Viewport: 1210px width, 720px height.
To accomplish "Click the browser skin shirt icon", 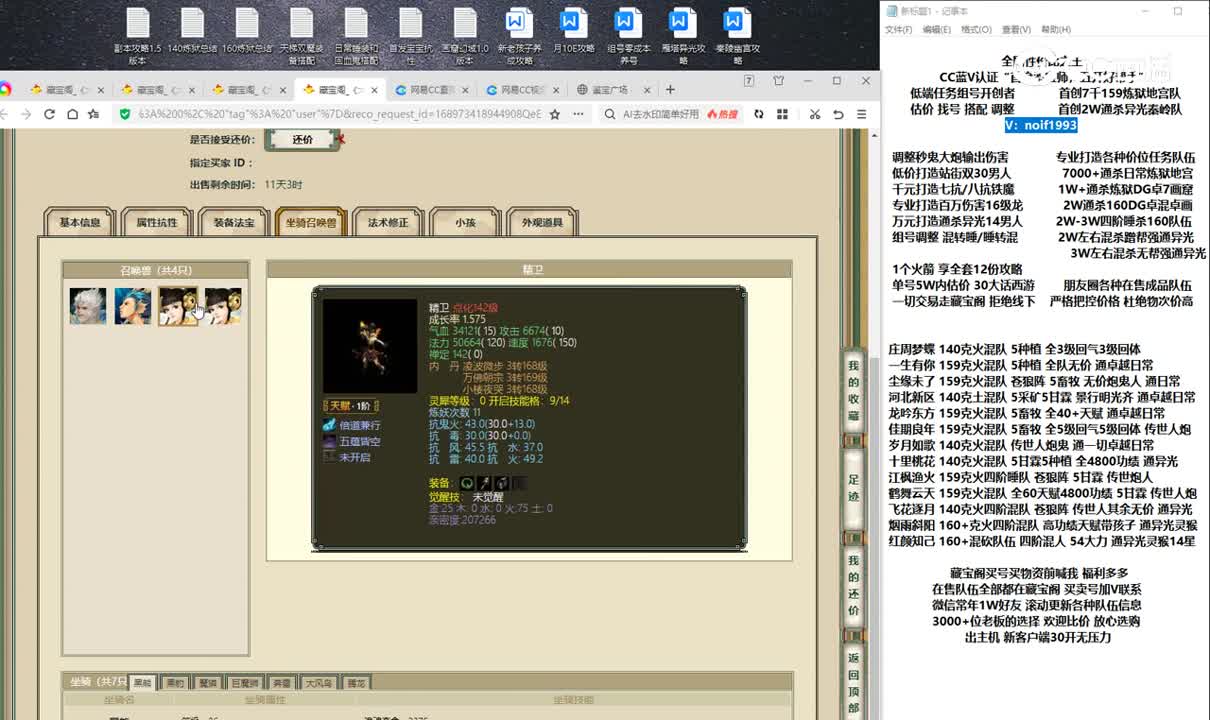I will 779,81.
